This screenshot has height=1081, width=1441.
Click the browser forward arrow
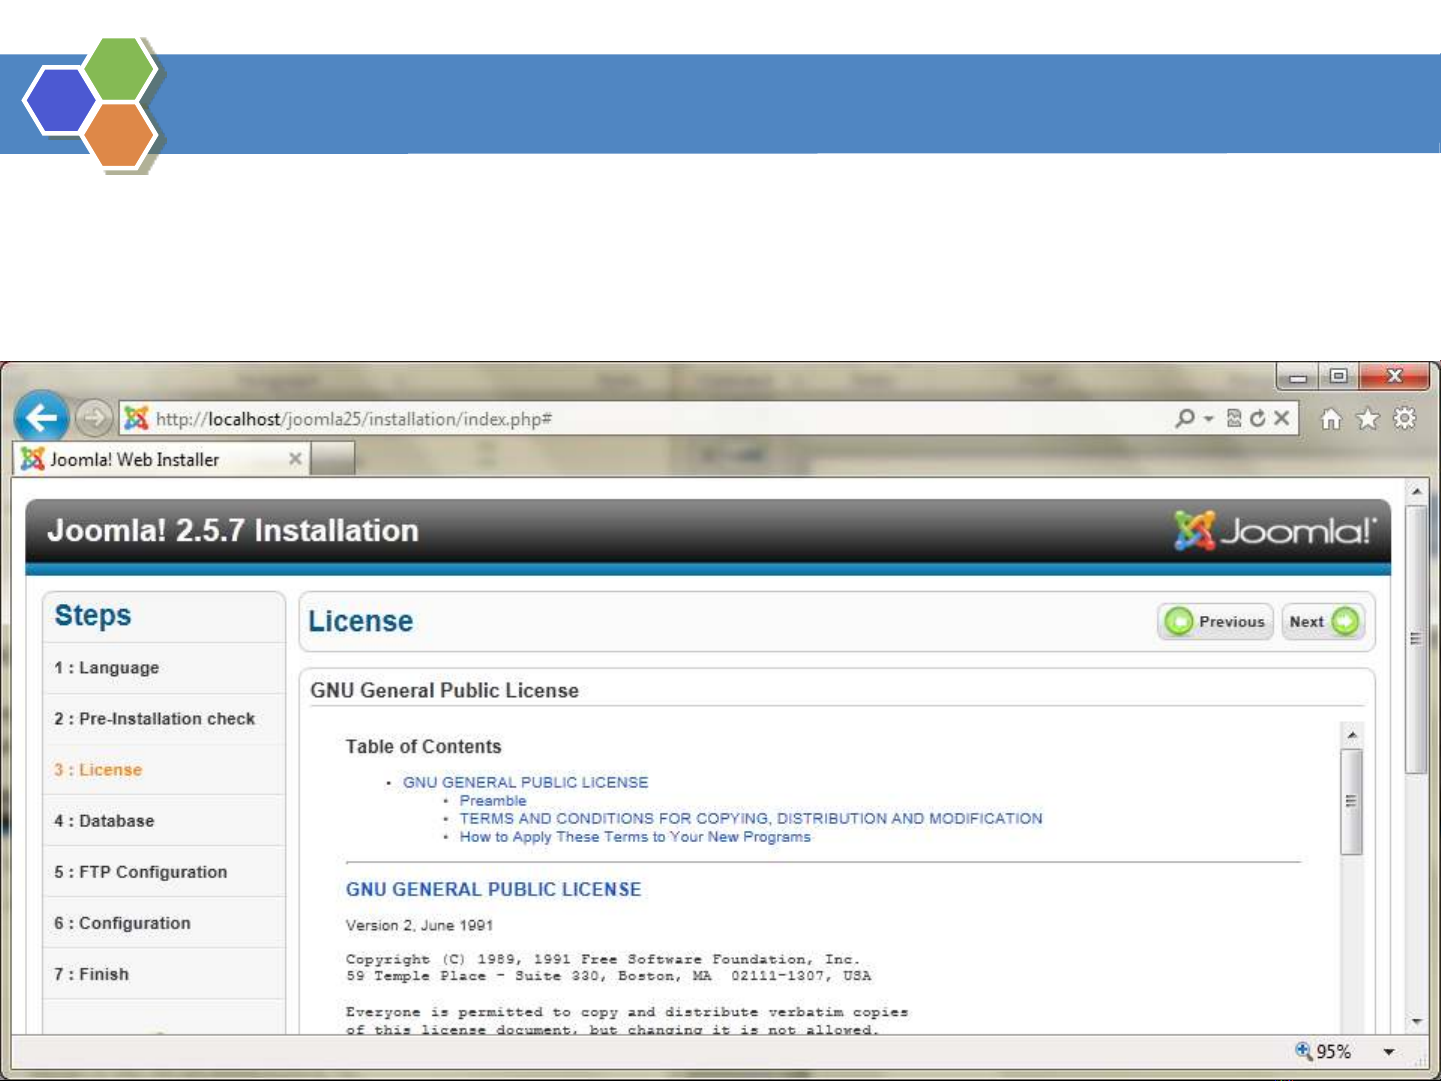[94, 418]
